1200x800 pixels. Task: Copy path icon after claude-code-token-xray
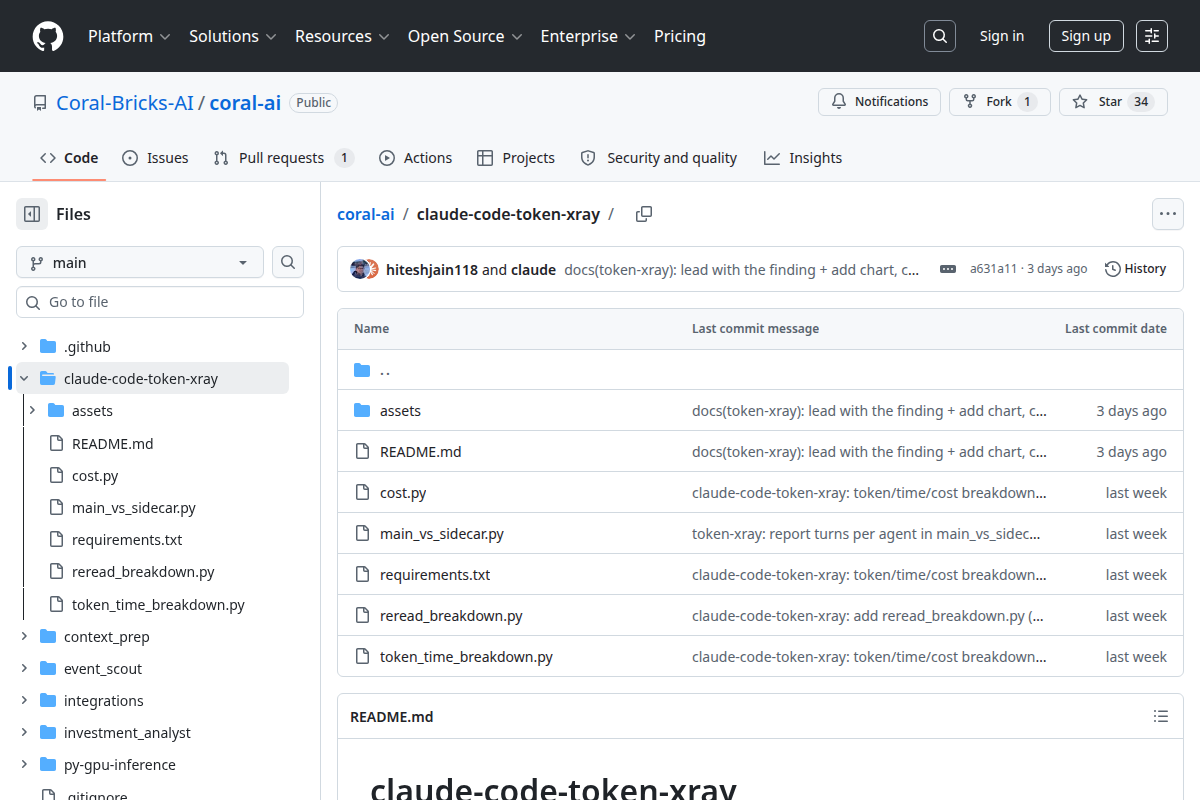tap(644, 214)
